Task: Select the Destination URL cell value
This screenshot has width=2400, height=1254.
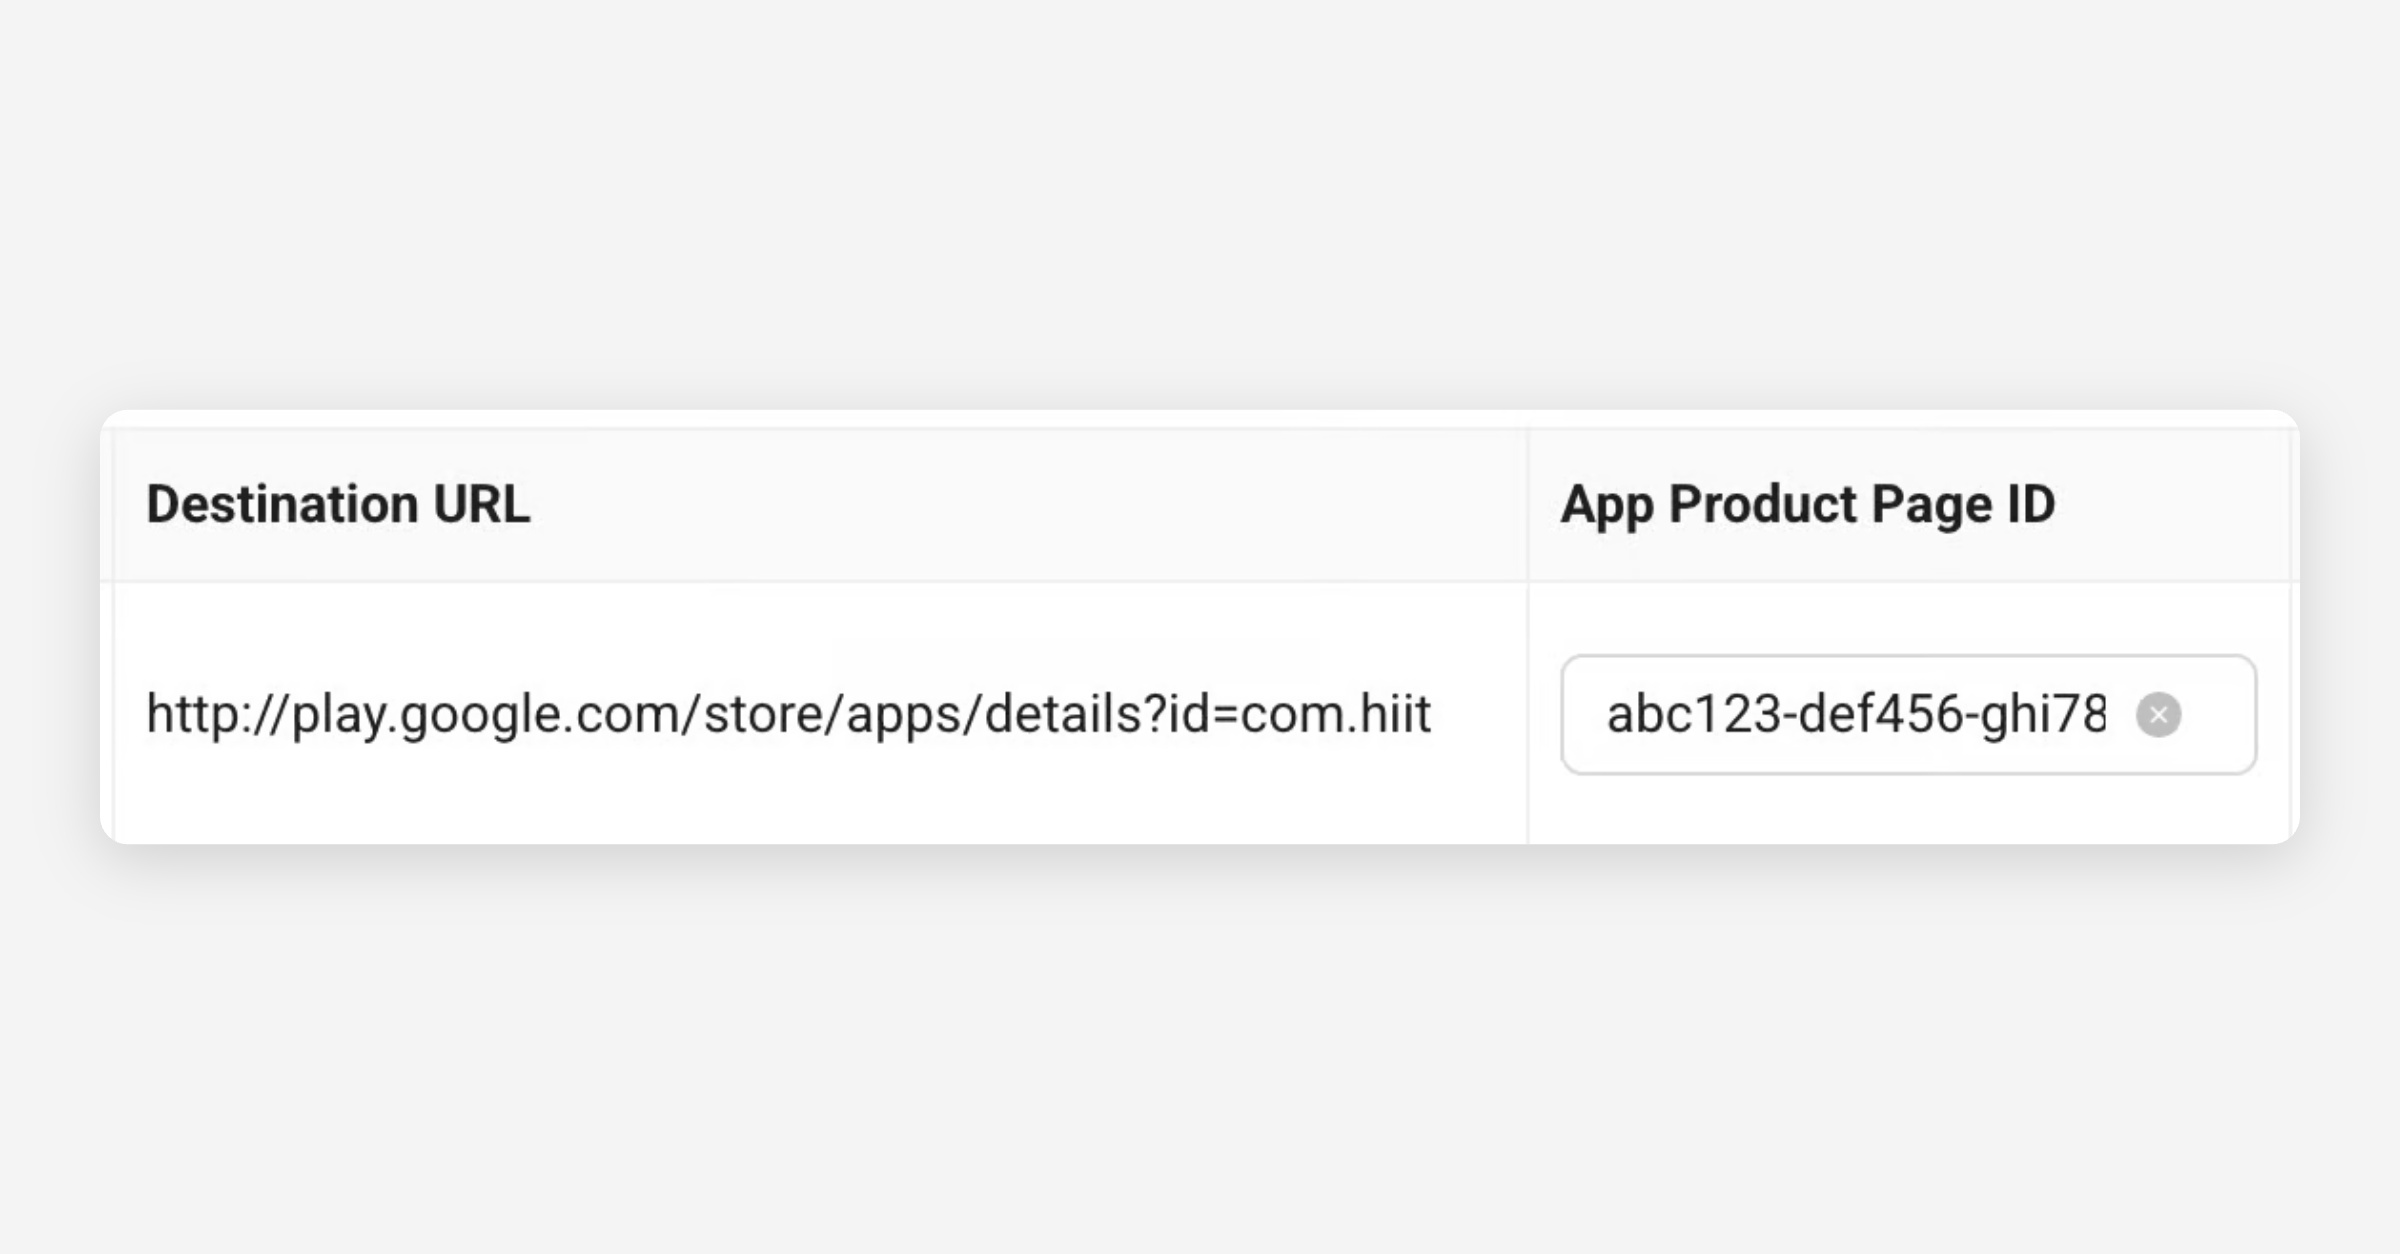Action: [x=788, y=714]
